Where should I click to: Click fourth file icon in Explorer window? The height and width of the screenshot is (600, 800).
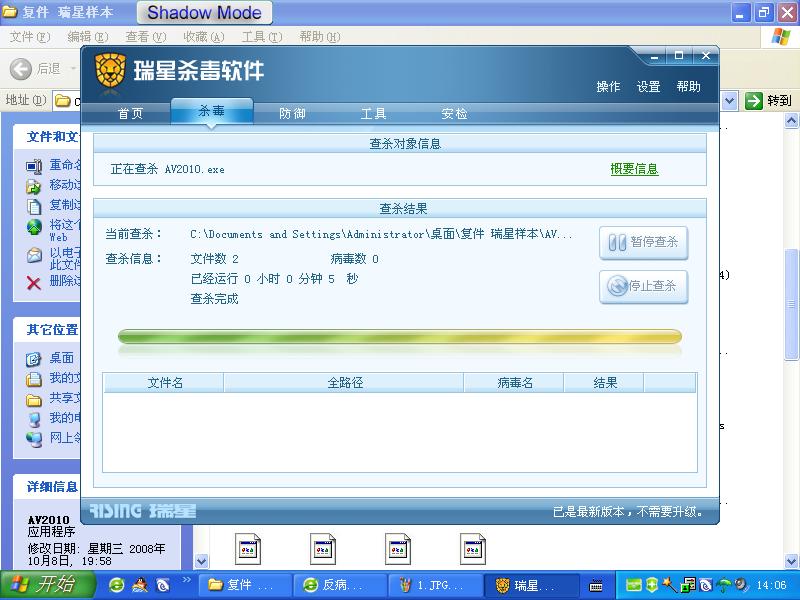472,549
